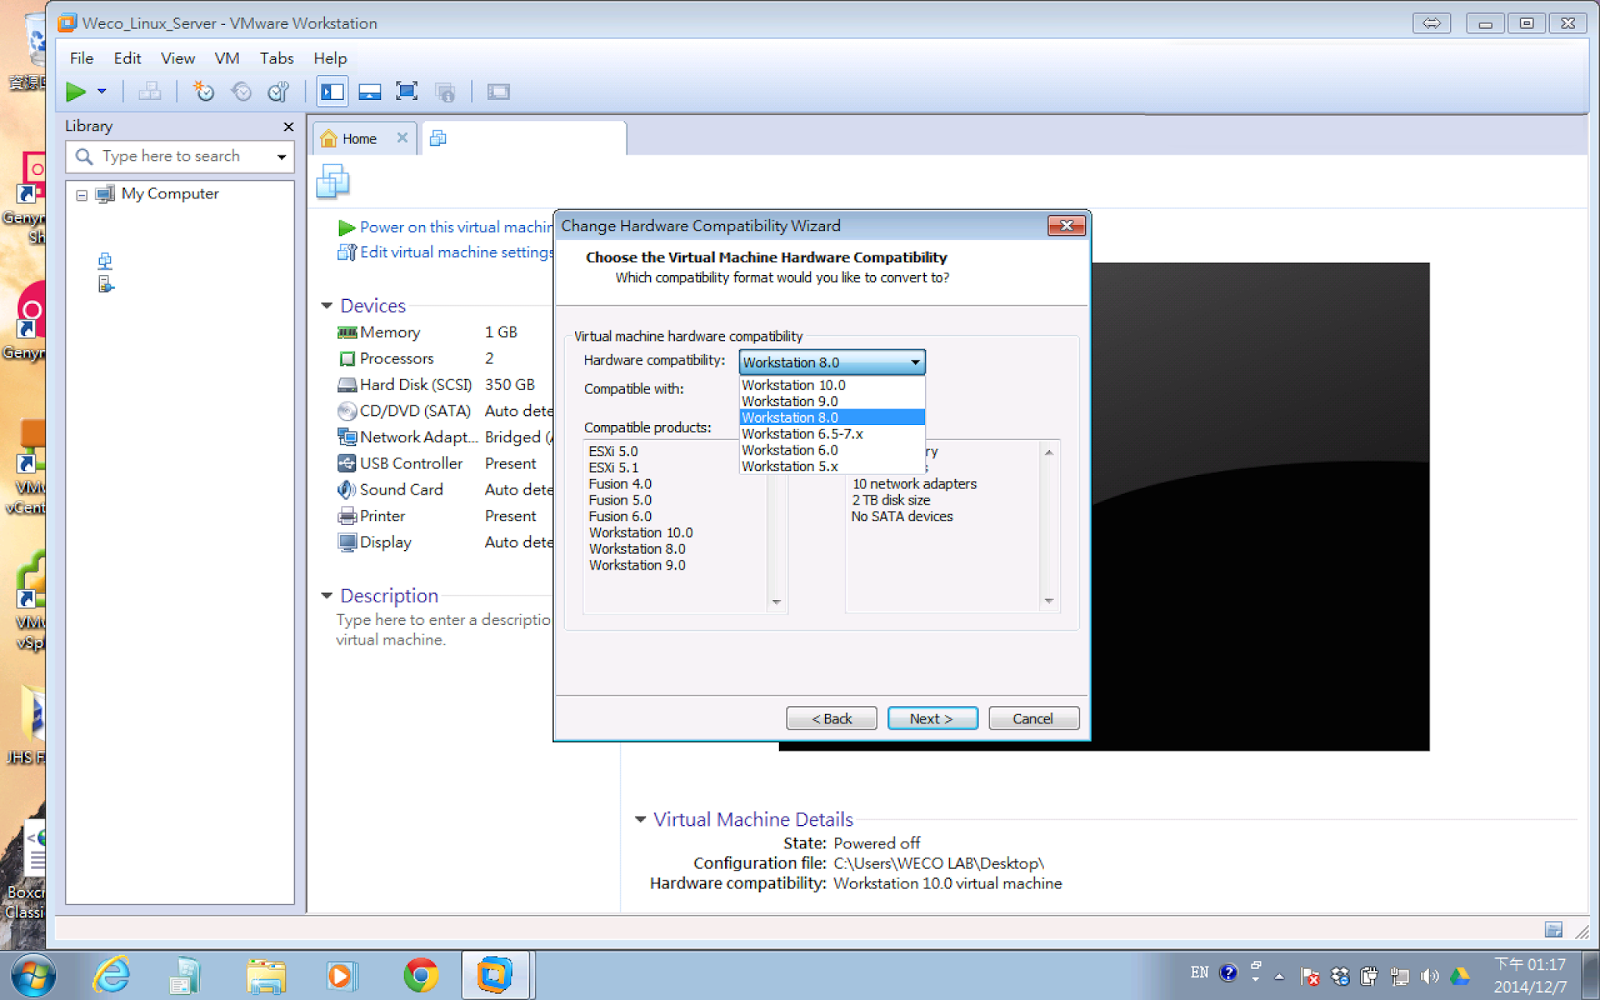The height and width of the screenshot is (1000, 1600).
Task: Choose Workstation 6.5-7.x from dropdown list
Action: 832,434
